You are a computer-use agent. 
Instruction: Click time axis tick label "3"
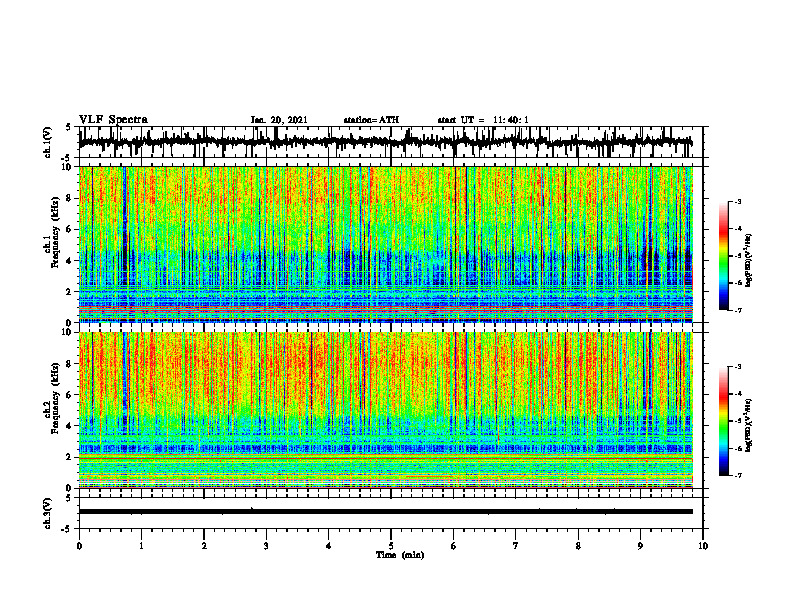pos(266,546)
